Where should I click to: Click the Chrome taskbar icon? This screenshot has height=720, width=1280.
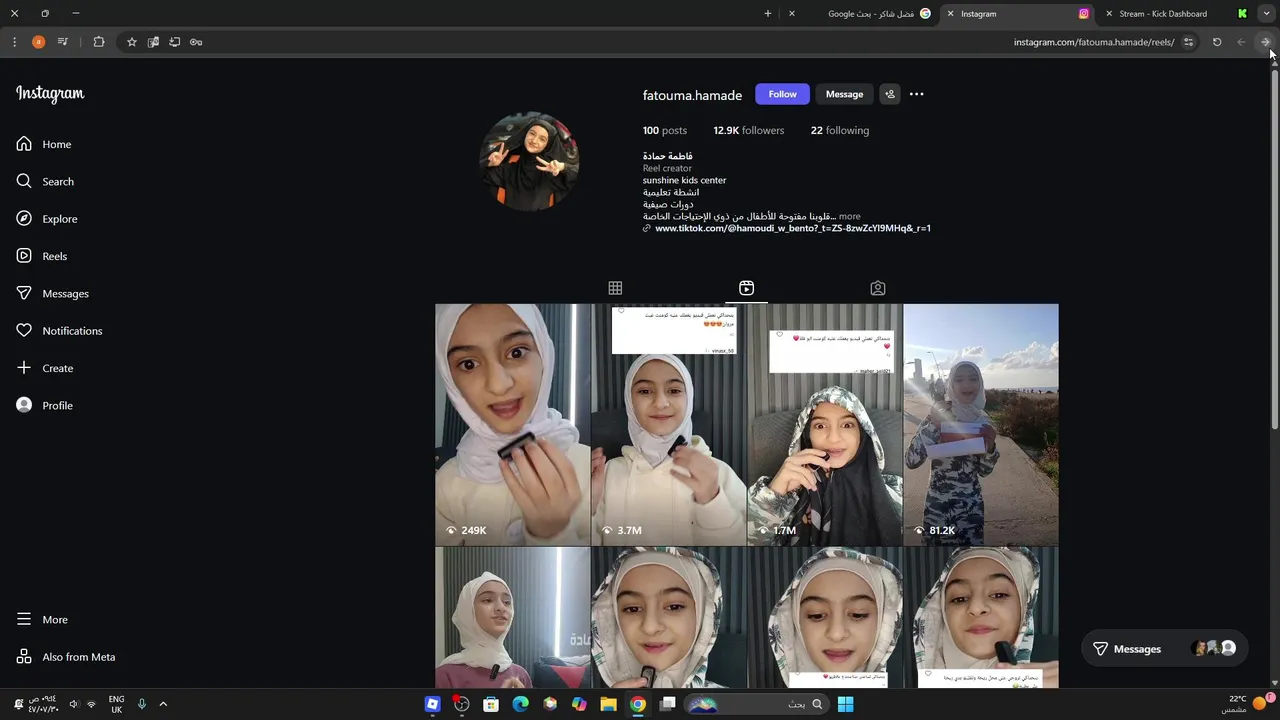coord(638,704)
